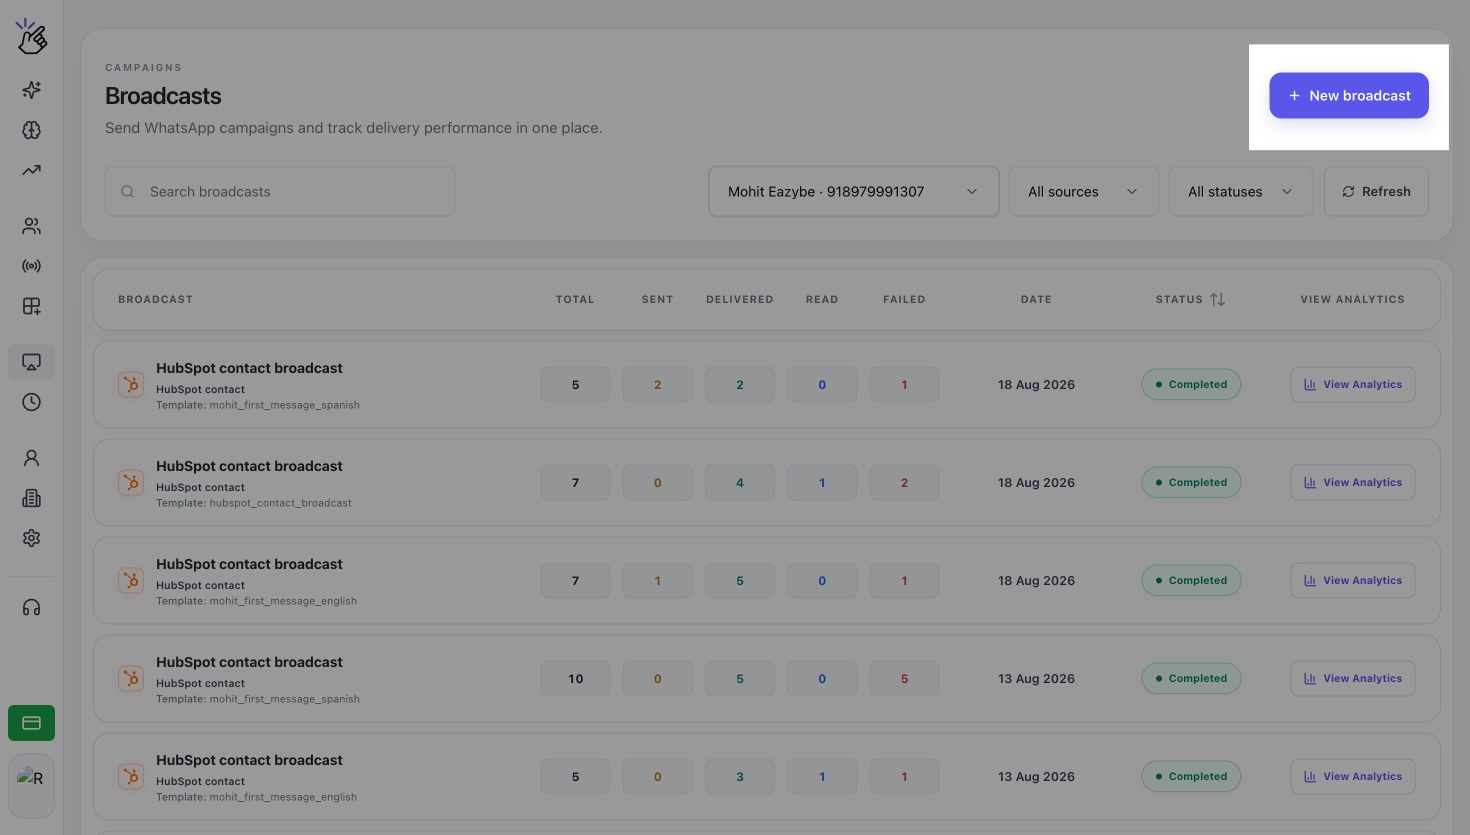Viewport: 1470px width, 835px height.
Task: Click failed count 5 in the 10-total row
Action: 904,679
